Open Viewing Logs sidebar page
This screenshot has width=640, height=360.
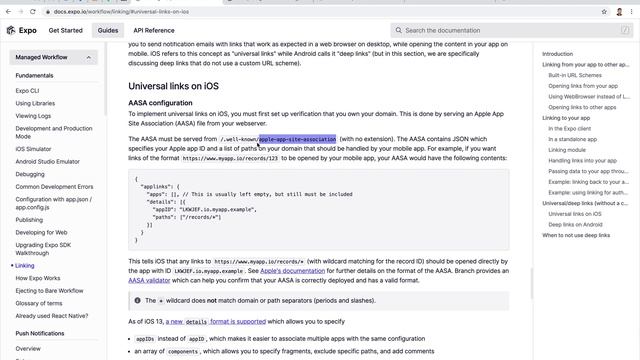pos(33,116)
